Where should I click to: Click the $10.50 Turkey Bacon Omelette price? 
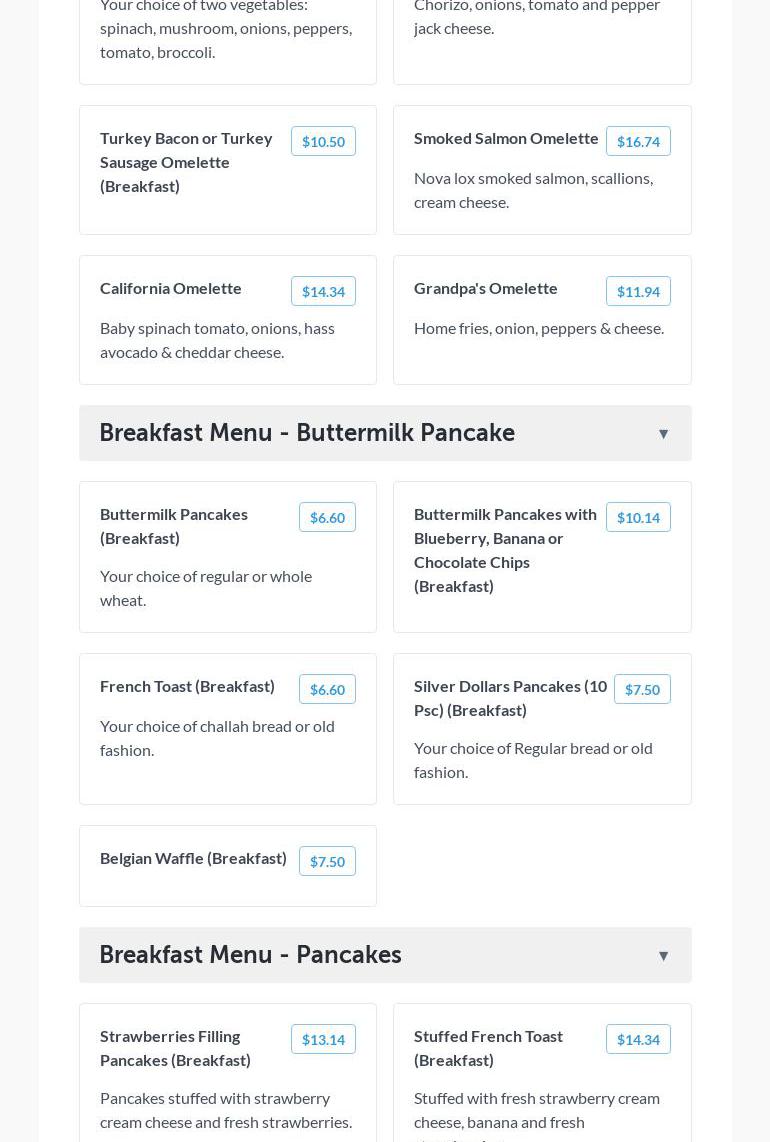click(x=323, y=142)
